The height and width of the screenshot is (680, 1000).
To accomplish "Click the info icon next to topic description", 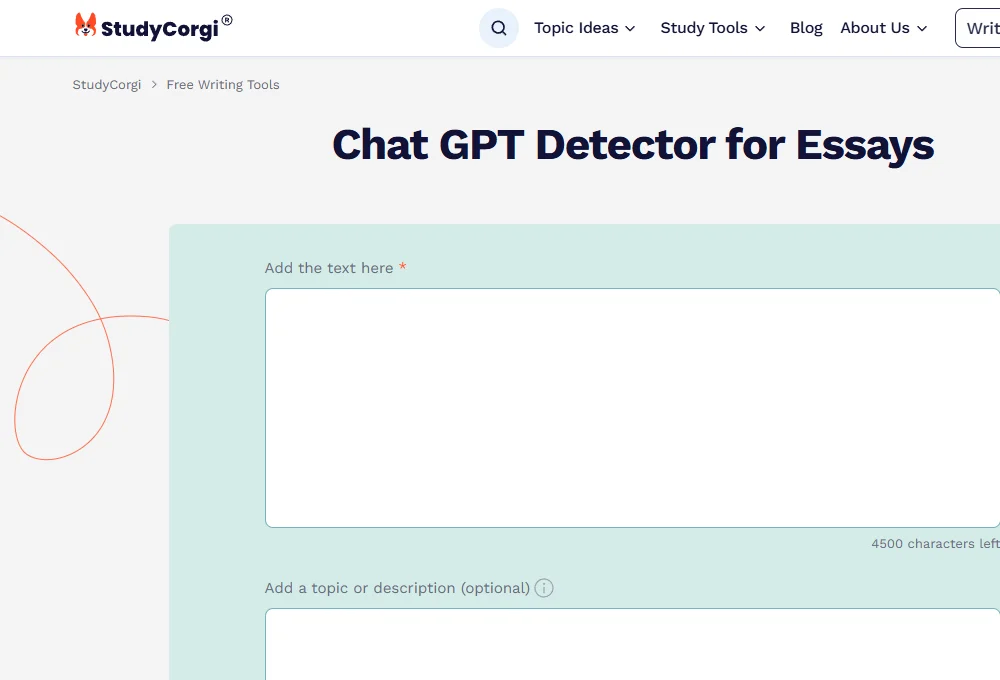I will 544,588.
